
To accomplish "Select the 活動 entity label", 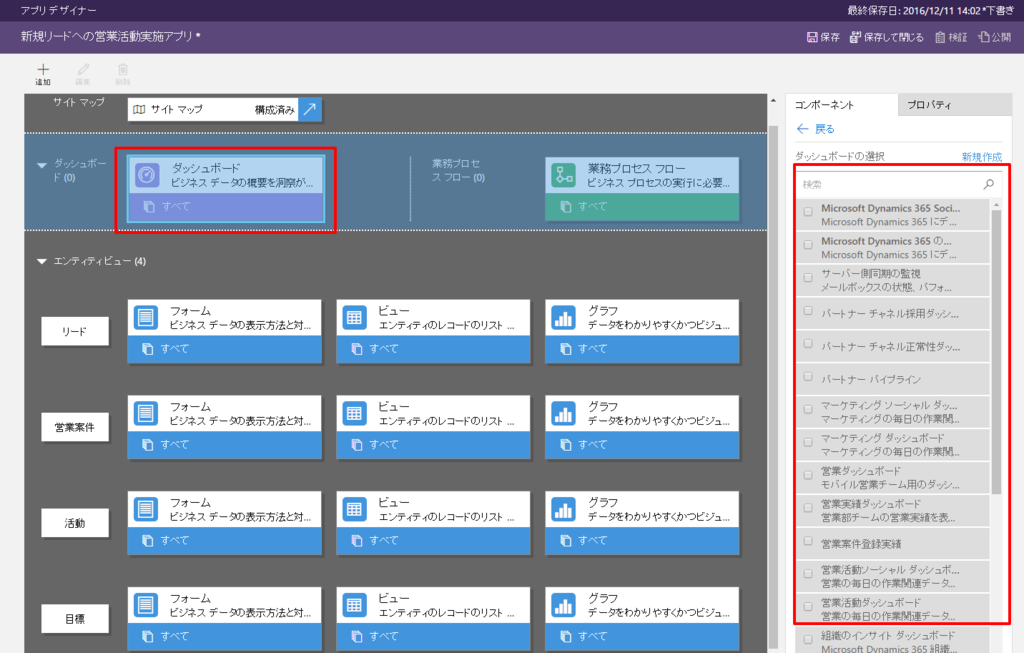I will (75, 523).
